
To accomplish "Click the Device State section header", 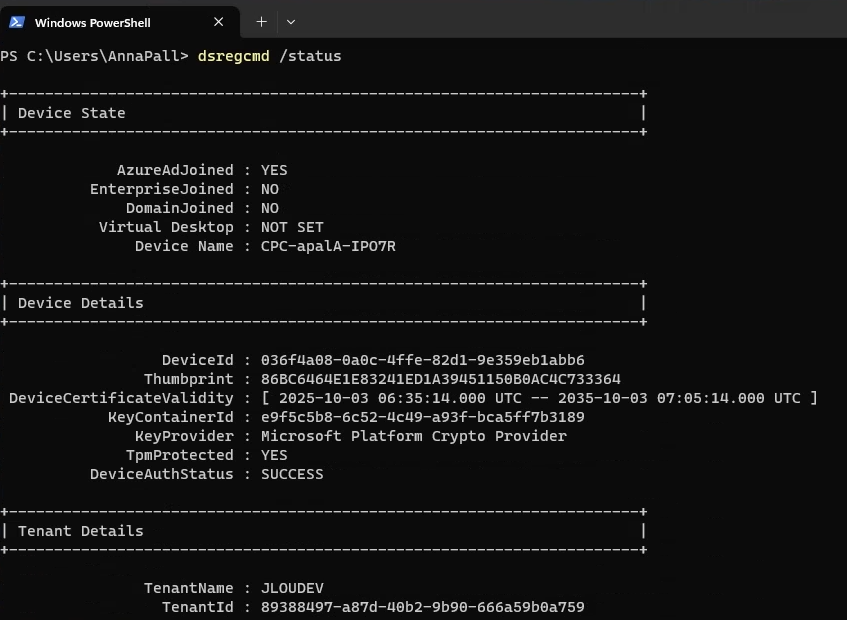I will point(72,113).
